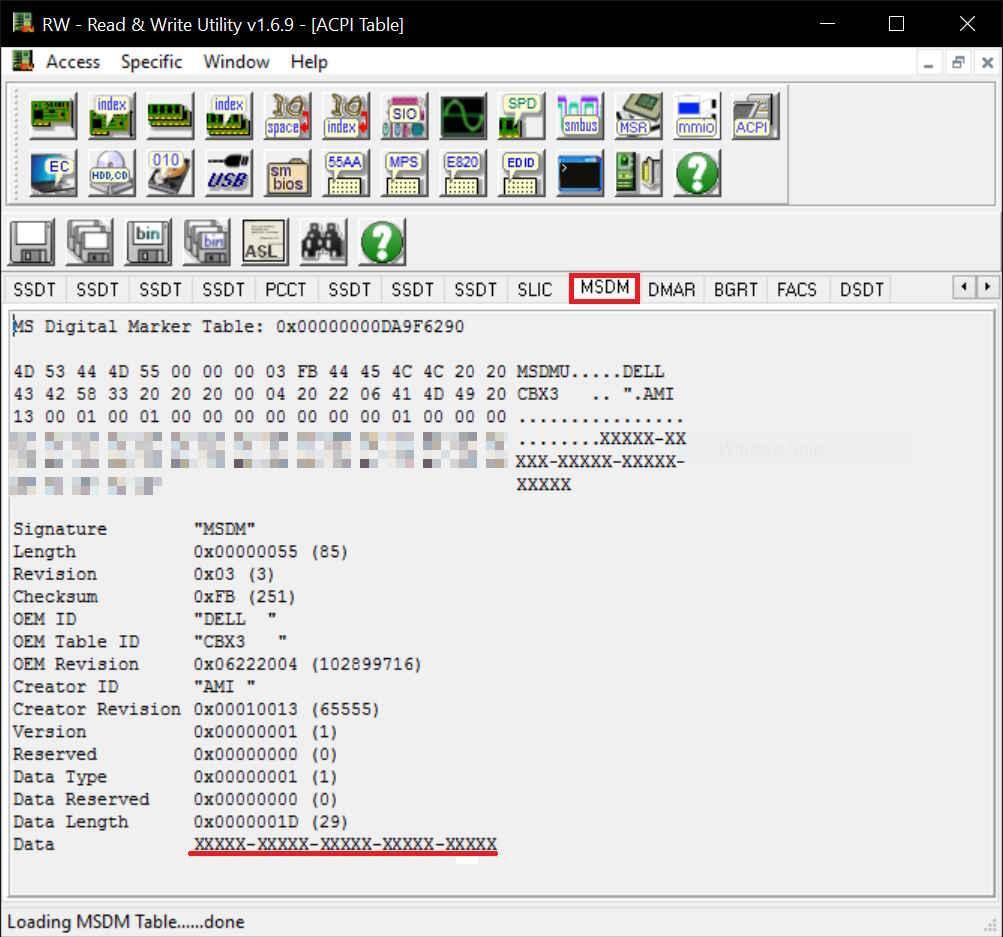This screenshot has height=937, width=1003.
Task: Click the Data product key value
Action: pos(345,844)
